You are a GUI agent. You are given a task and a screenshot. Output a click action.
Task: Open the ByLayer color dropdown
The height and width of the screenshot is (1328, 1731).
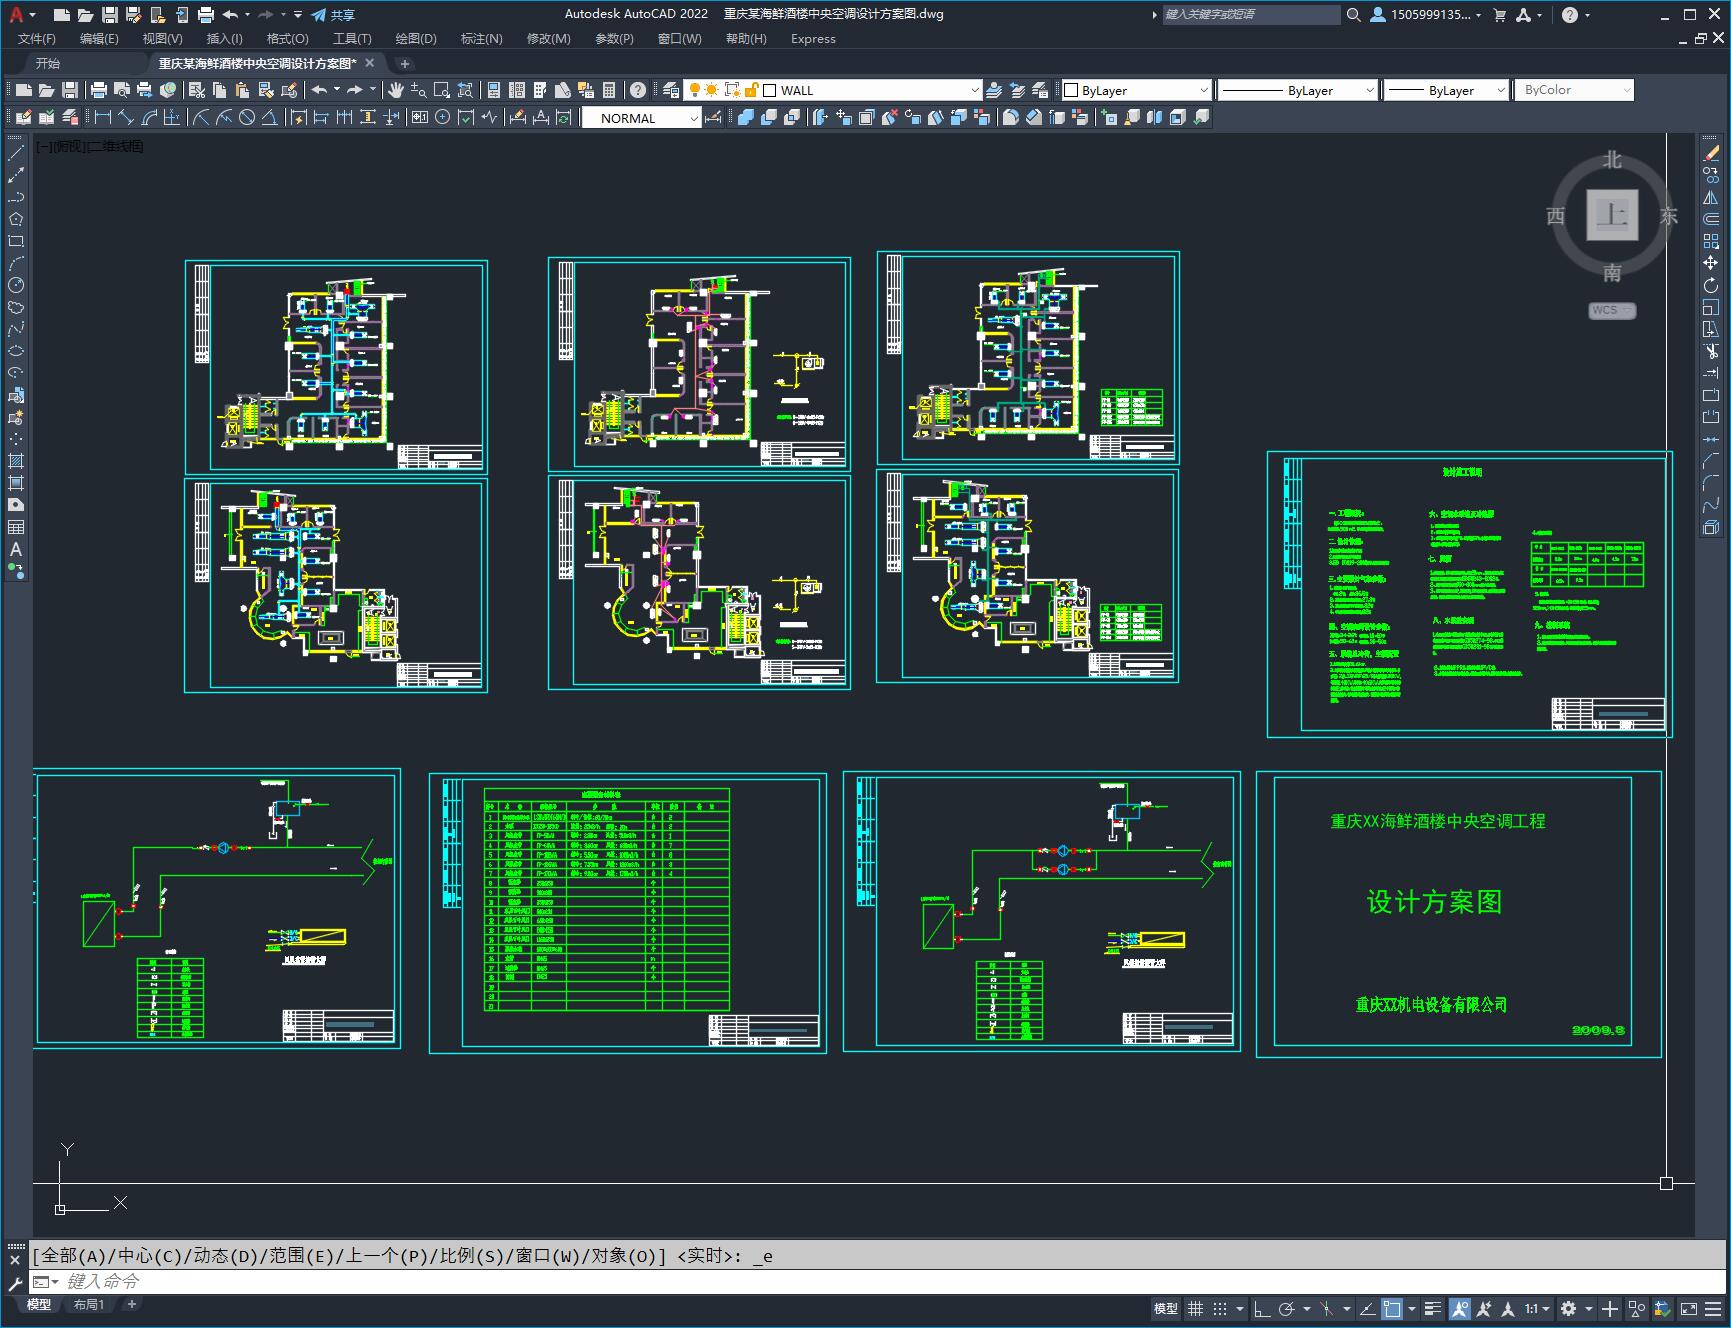click(x=1203, y=90)
